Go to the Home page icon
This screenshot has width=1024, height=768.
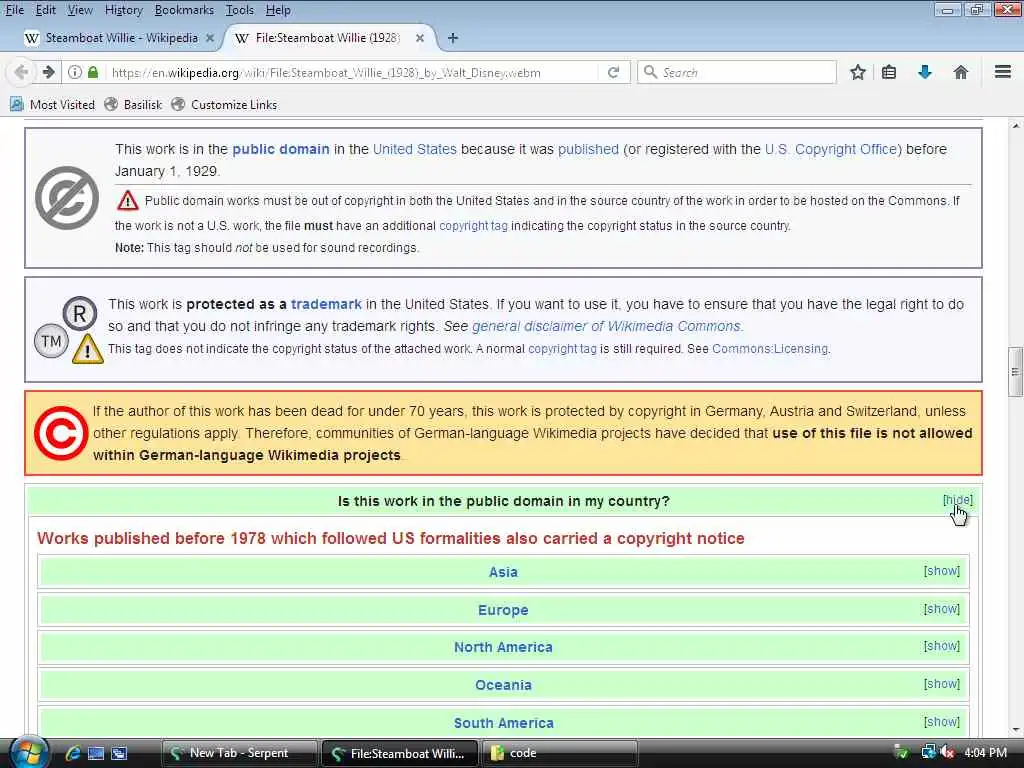pos(961,72)
